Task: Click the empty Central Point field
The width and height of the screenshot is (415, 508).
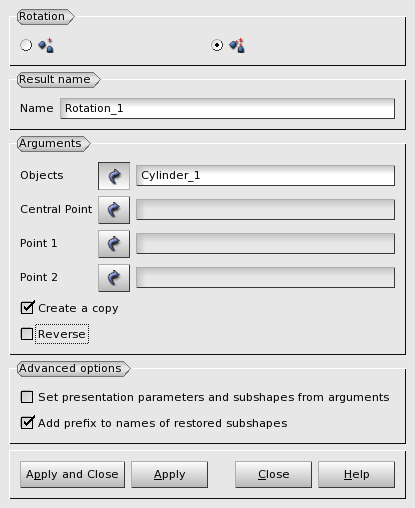Action: (x=265, y=210)
